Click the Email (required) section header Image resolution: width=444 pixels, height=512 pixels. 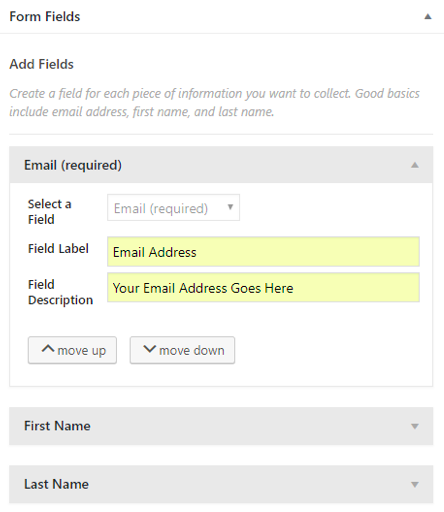(221, 165)
